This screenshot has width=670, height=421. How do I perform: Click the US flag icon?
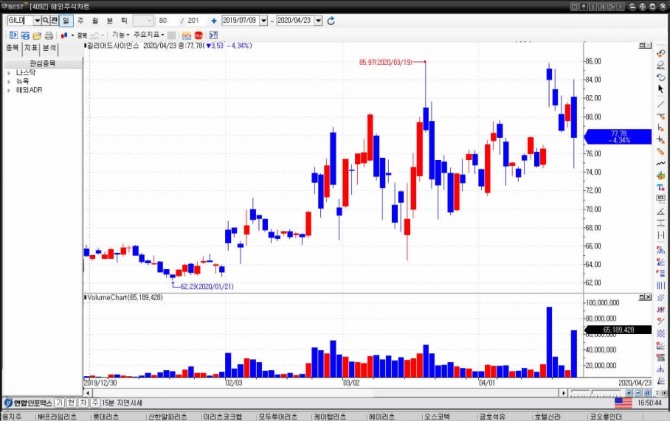[x=623, y=403]
